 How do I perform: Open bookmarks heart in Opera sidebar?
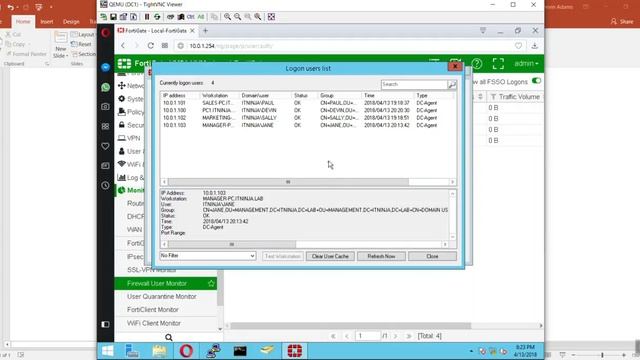[105, 146]
